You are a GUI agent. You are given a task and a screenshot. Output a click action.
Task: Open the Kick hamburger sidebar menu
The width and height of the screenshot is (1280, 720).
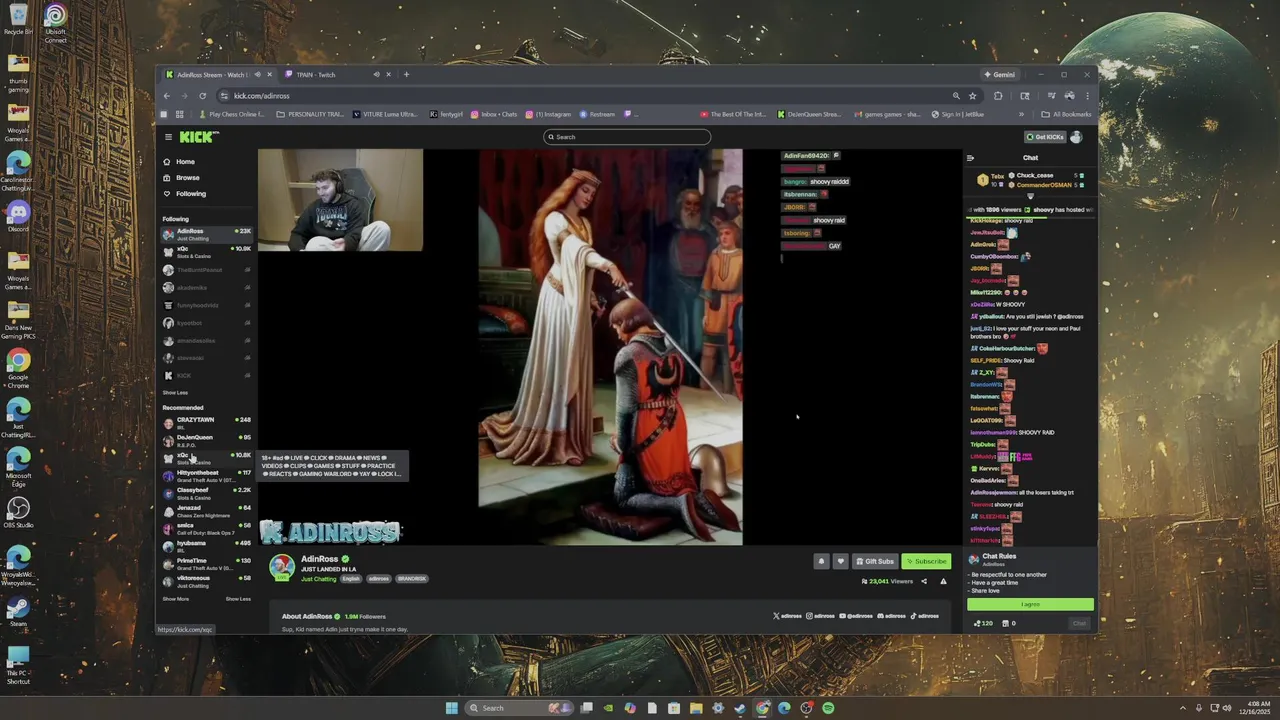tap(168, 137)
